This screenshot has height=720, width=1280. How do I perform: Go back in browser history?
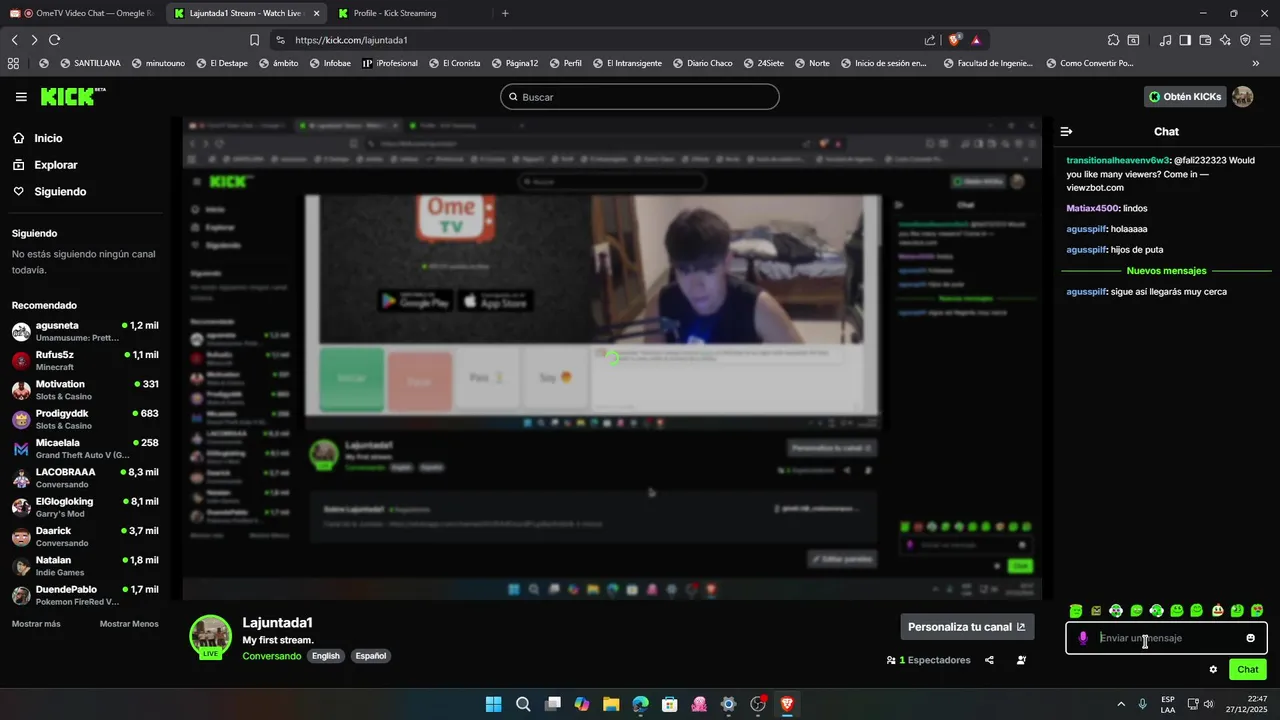pos(14,40)
